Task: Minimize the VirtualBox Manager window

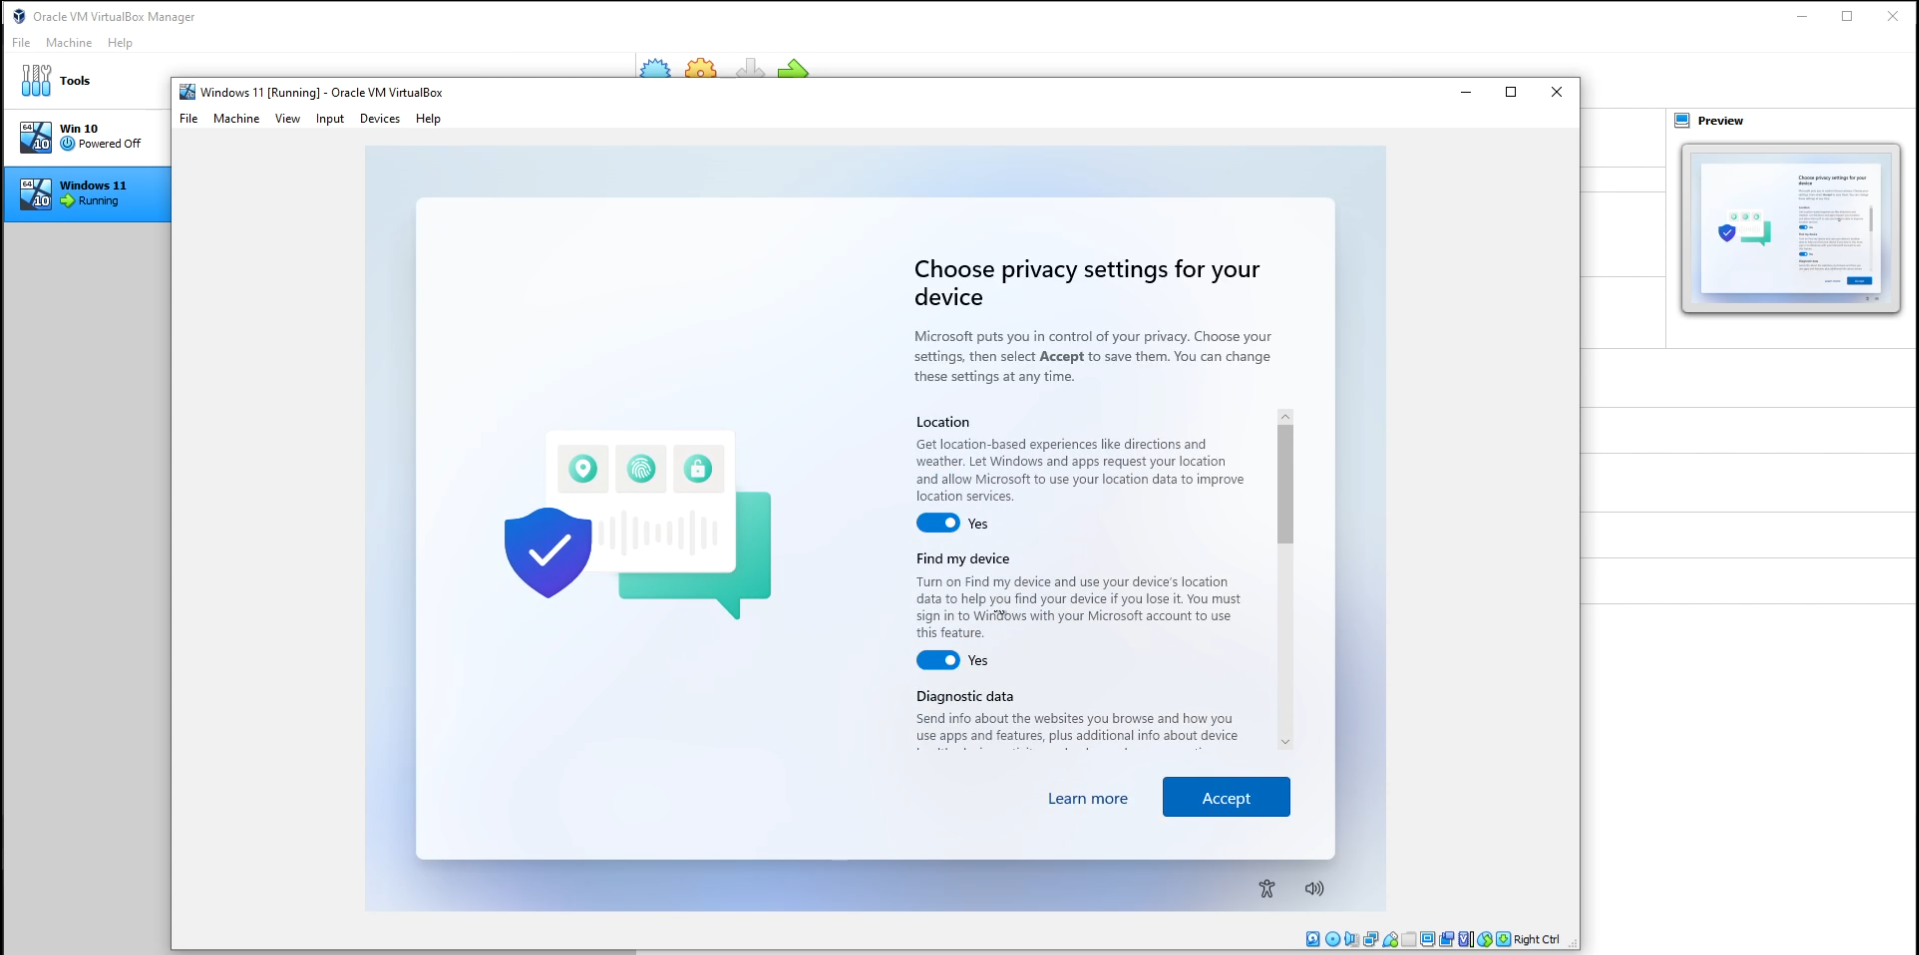Action: (x=1802, y=16)
